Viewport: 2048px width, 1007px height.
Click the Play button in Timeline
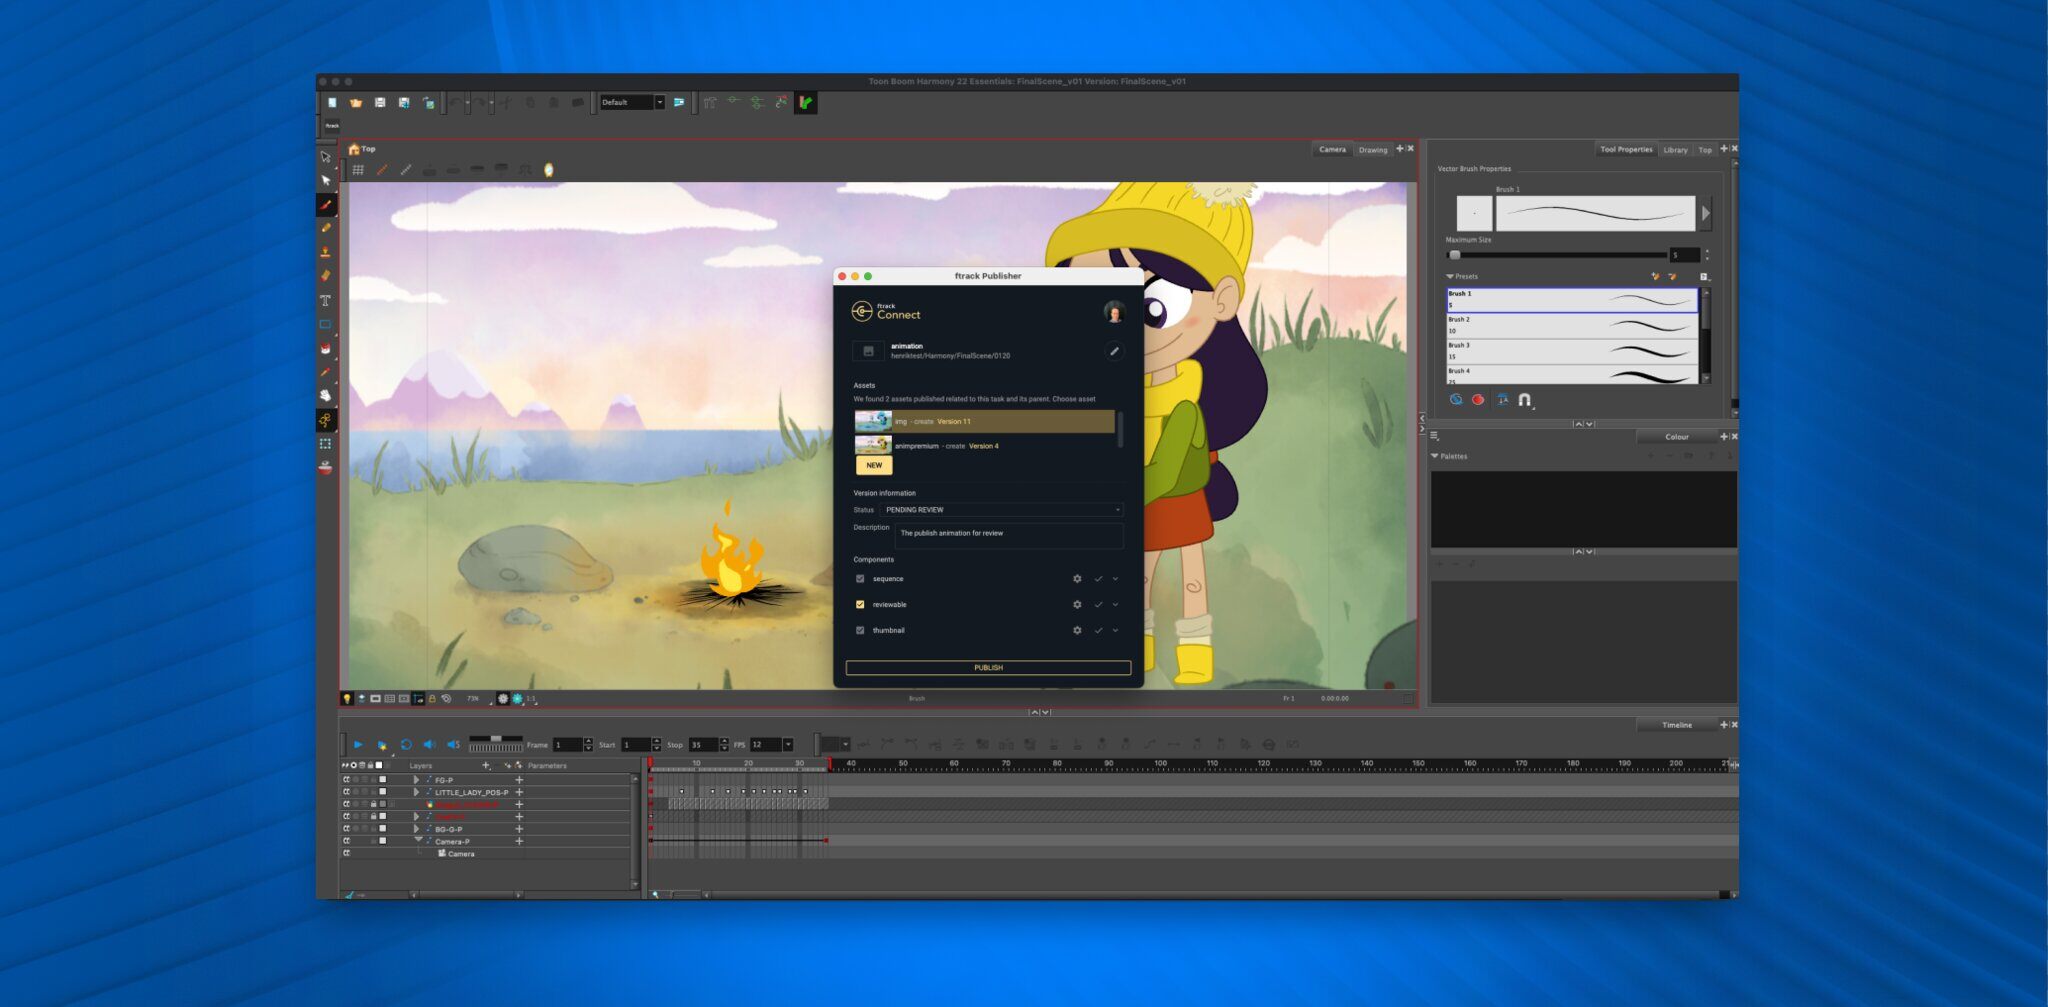pyautogui.click(x=358, y=745)
